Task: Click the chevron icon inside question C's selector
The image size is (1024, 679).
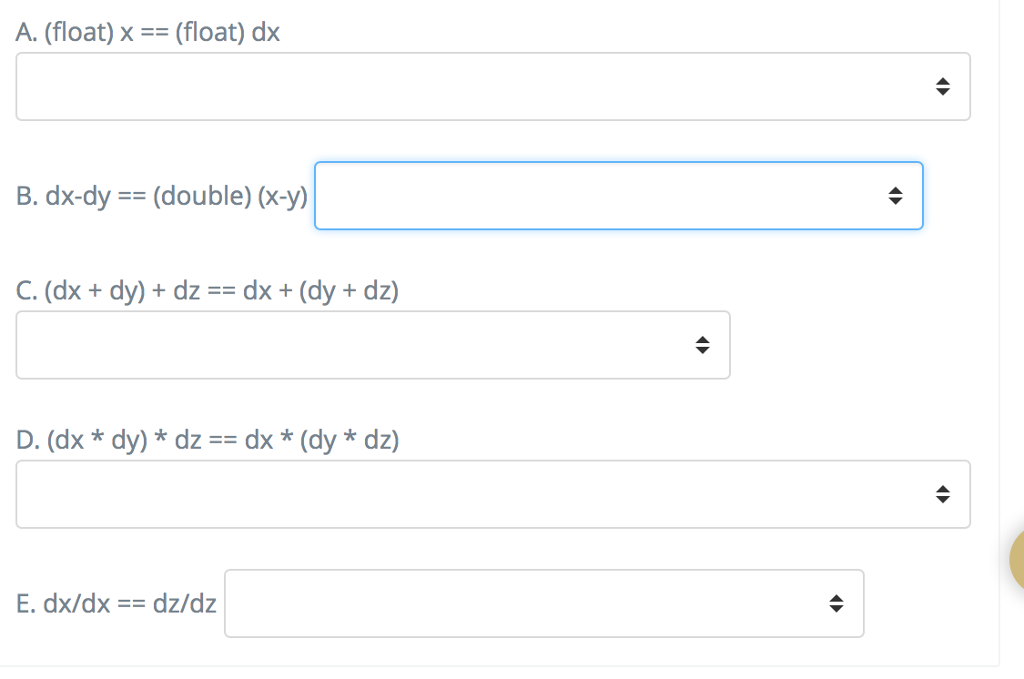Action: click(x=703, y=344)
